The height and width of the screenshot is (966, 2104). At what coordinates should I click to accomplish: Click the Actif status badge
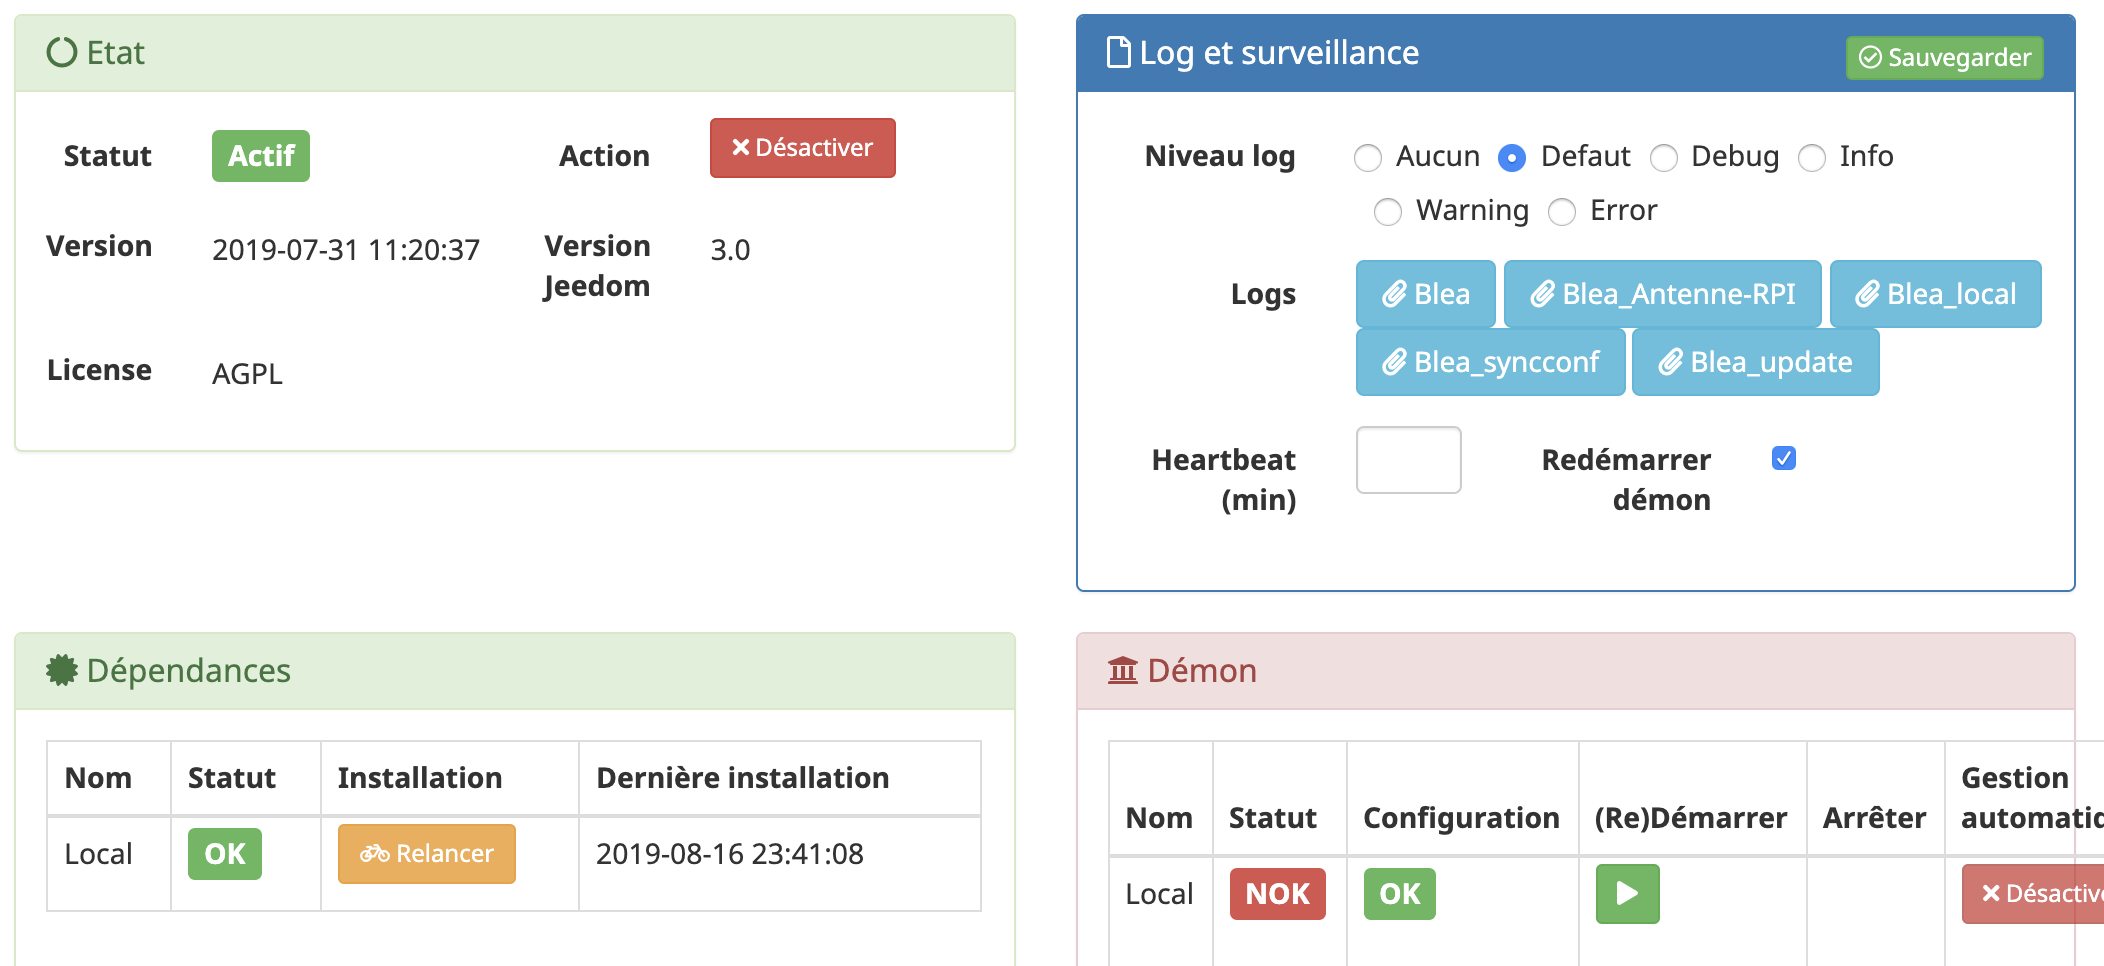tap(260, 156)
